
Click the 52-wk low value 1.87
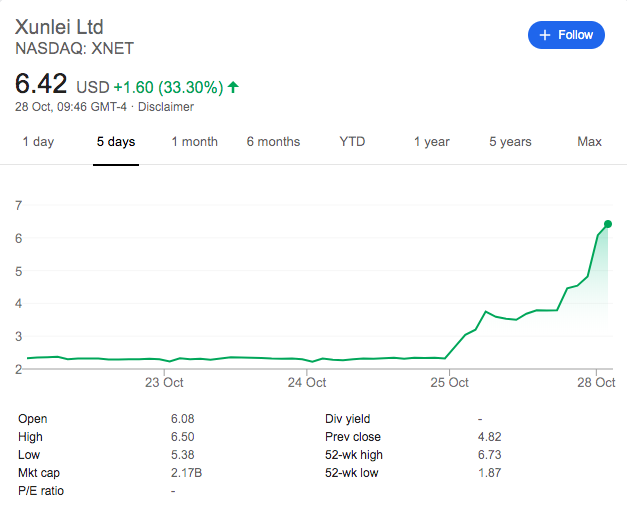(489, 473)
